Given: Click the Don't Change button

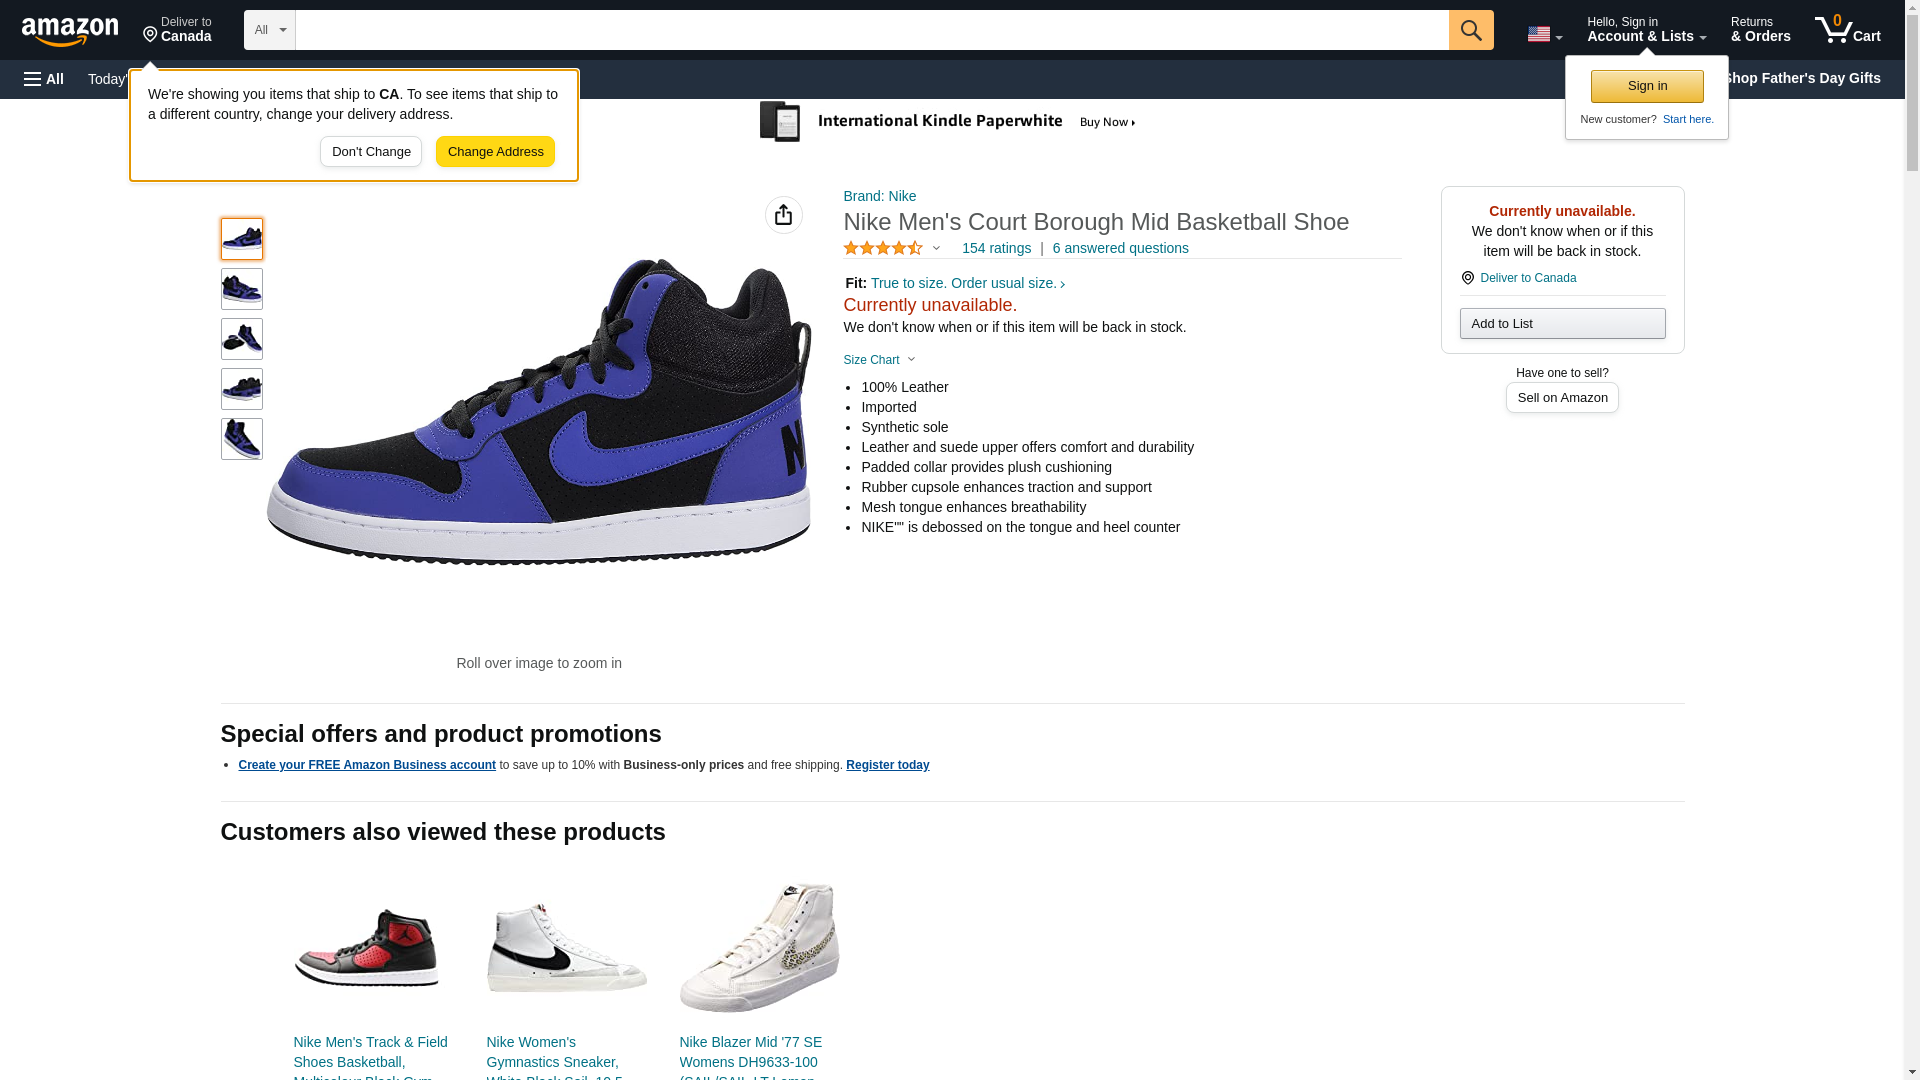Looking at the screenshot, I should 371,152.
